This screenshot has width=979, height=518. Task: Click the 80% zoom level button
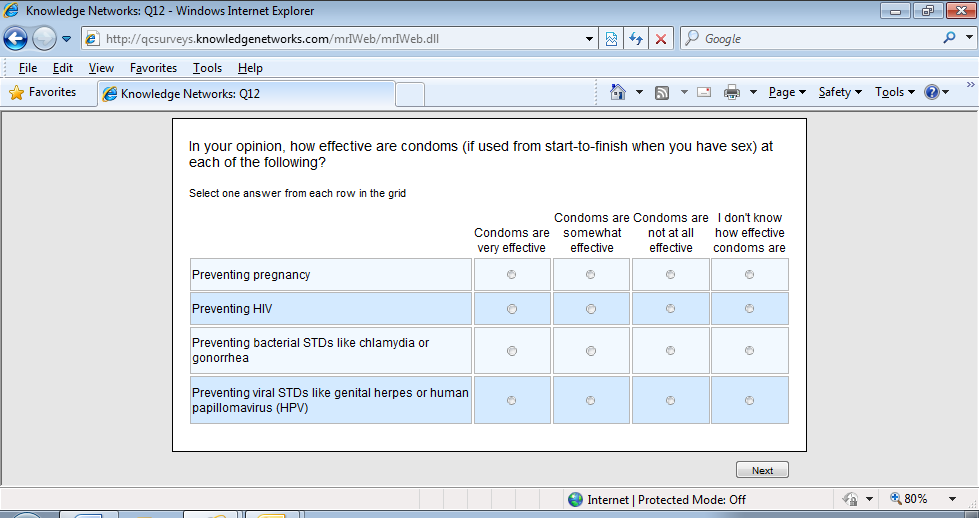908,499
